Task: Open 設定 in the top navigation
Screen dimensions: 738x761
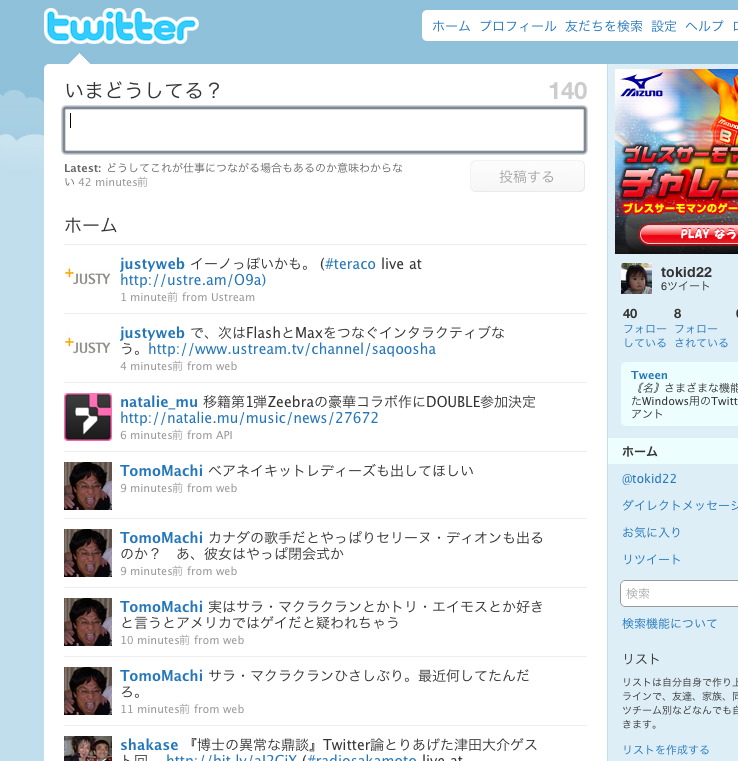Action: 664,26
